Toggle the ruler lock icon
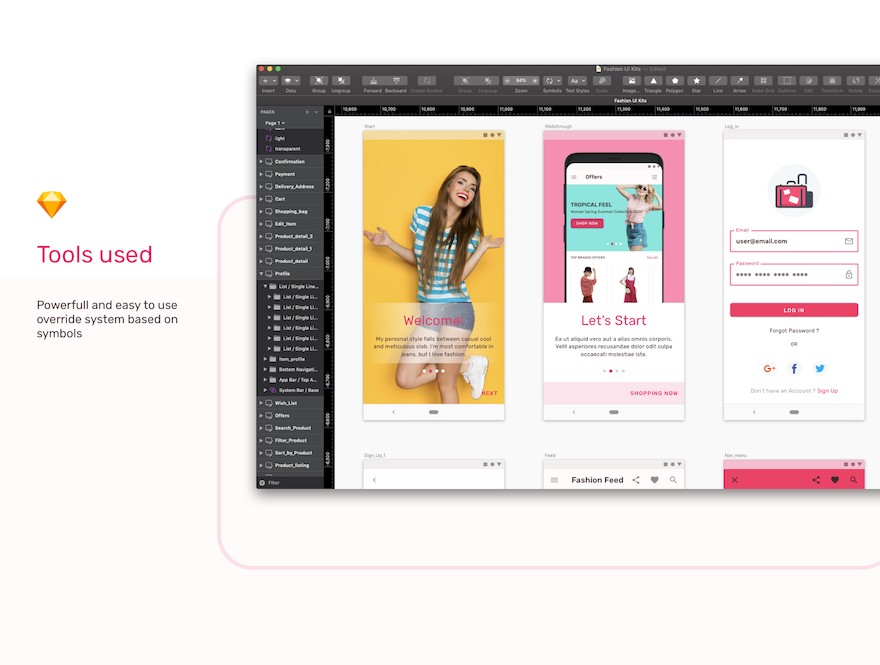 pos(329,112)
